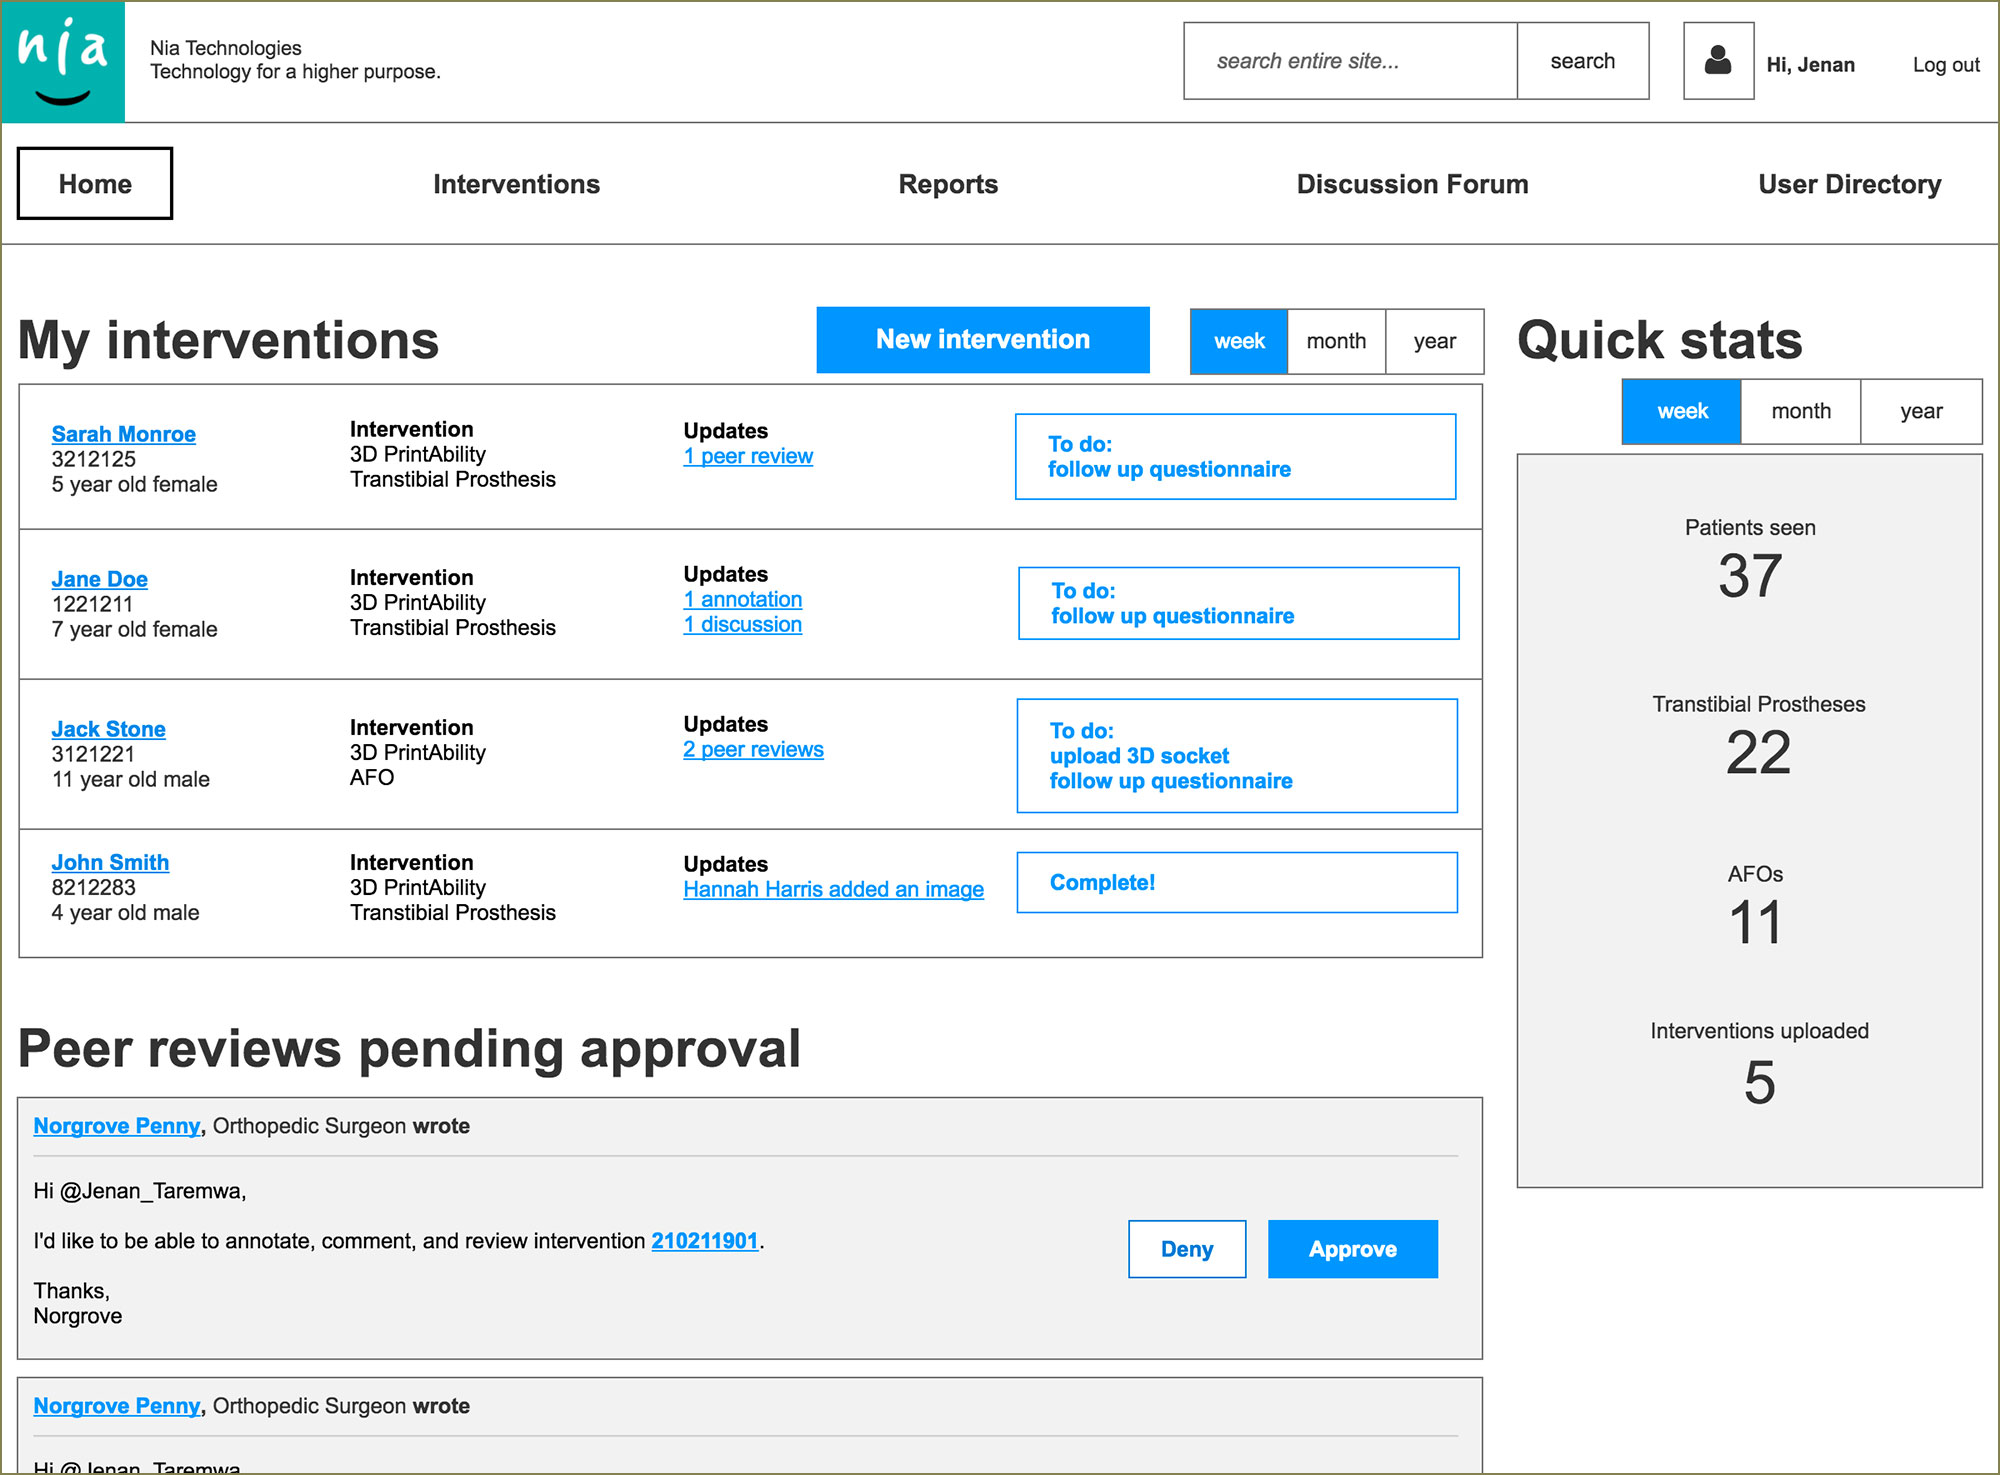Click the 1 peer review update for Sarah Monroe
The image size is (2000, 1475).
[x=747, y=455]
